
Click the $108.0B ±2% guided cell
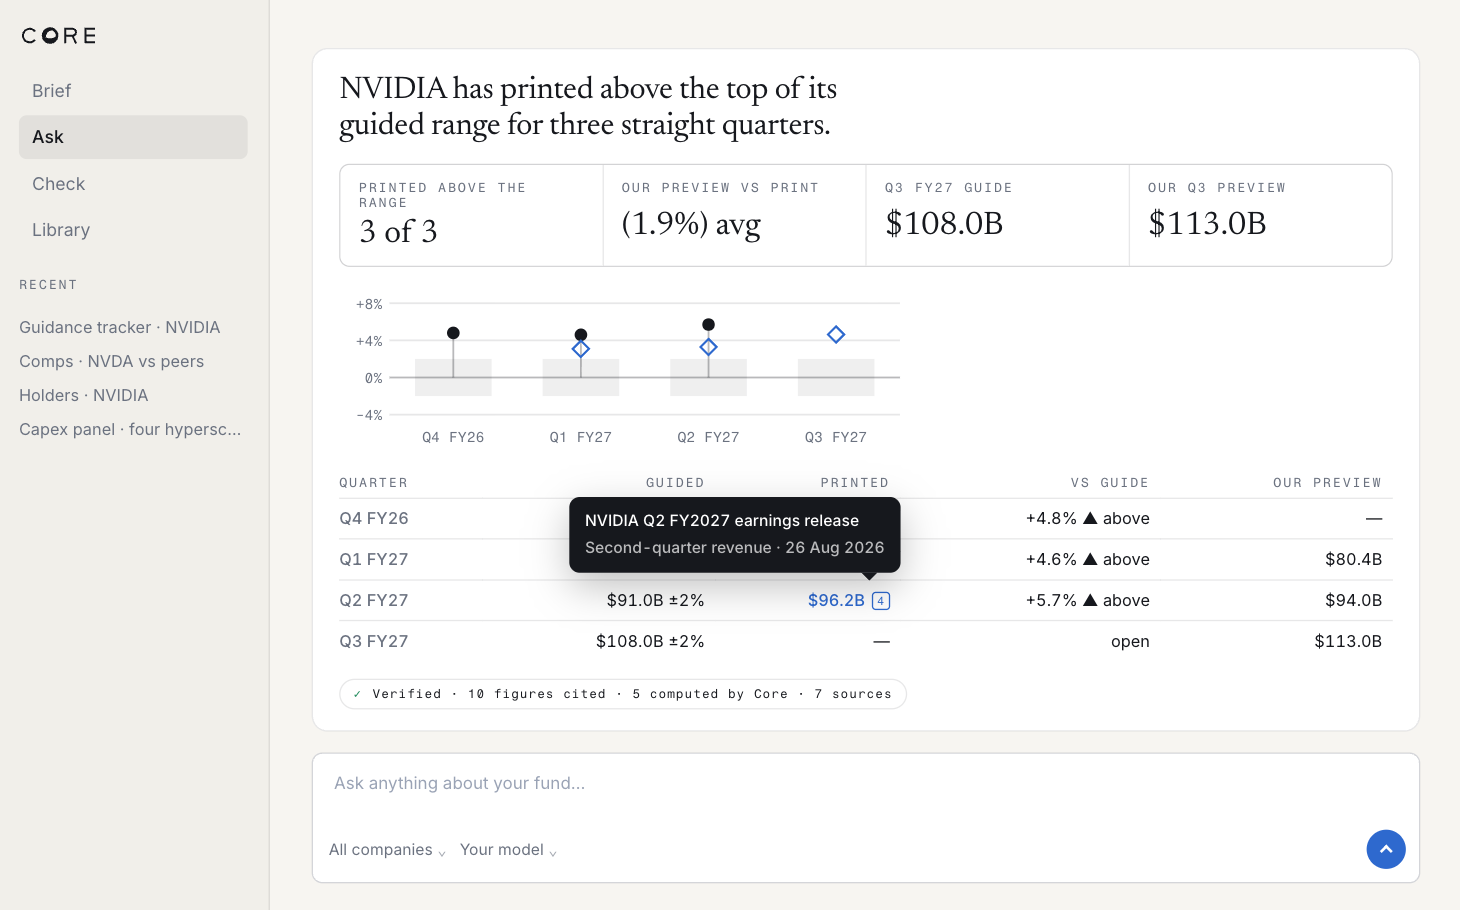point(650,642)
